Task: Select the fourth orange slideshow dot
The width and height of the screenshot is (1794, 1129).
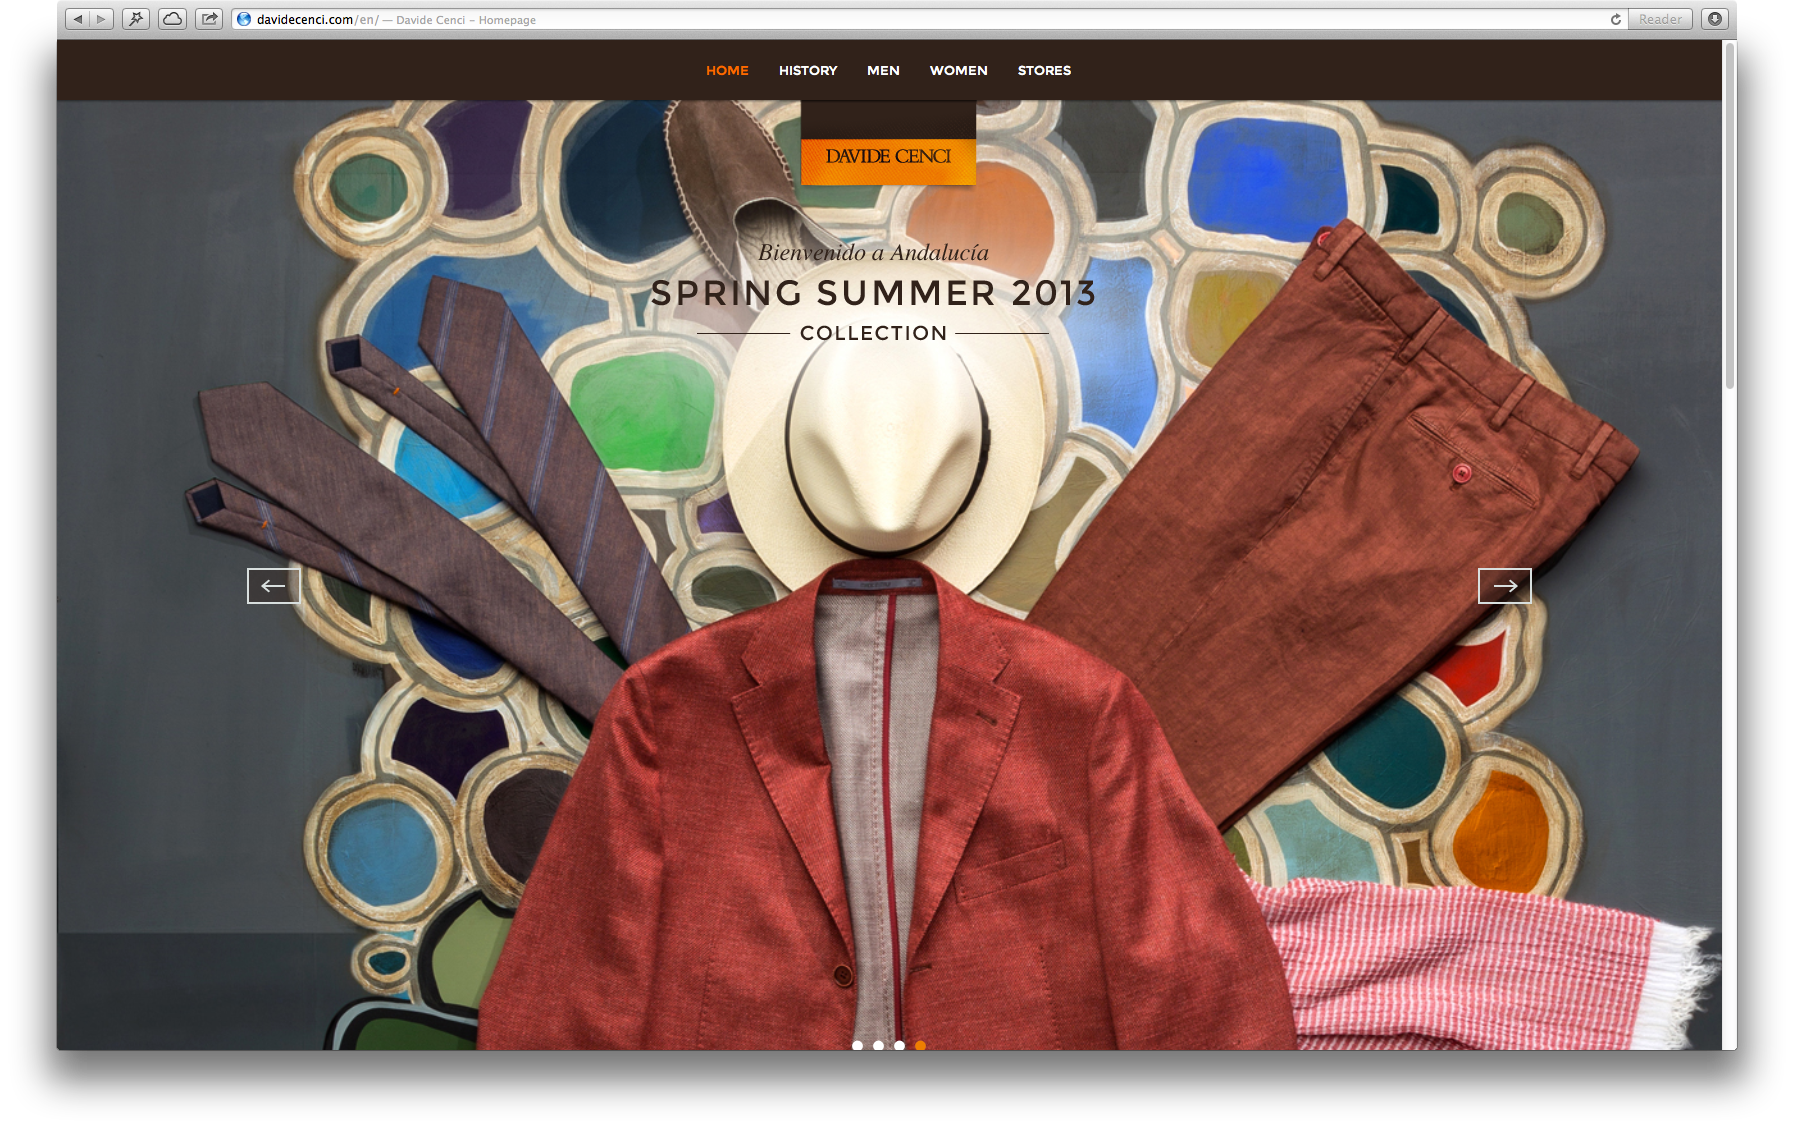Action: point(920,1045)
